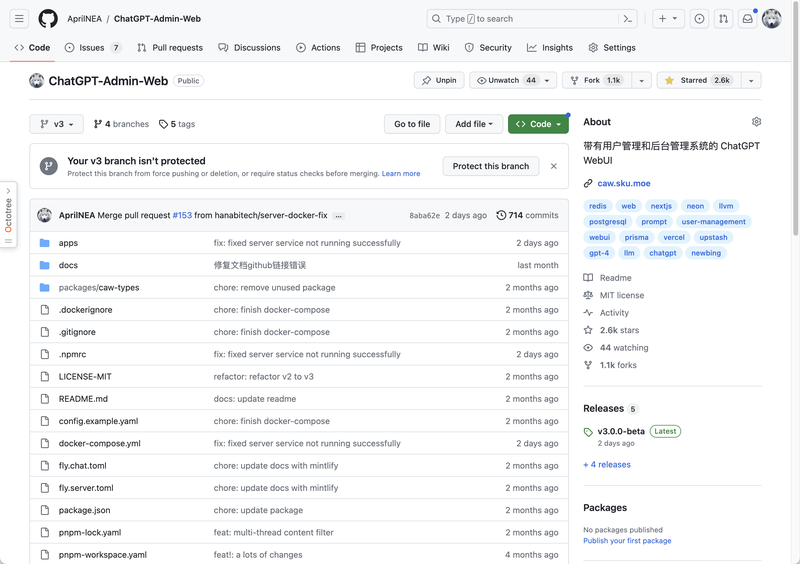The image size is (800, 564).
Task: Open the .dockerignore file
Action: 86,310
